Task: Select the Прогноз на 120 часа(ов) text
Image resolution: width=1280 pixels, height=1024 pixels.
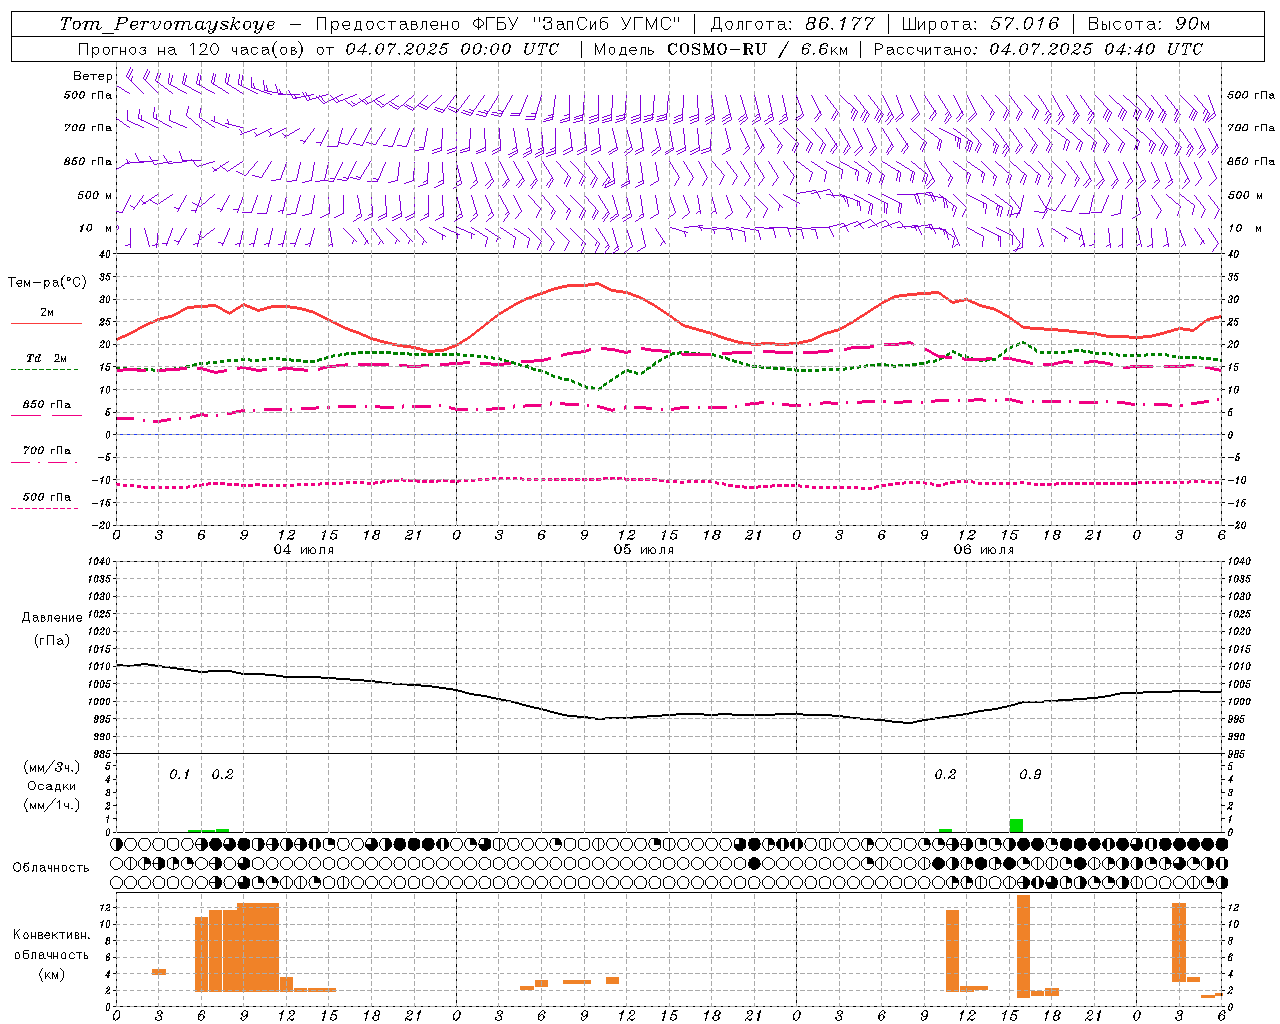Action: click(192, 49)
